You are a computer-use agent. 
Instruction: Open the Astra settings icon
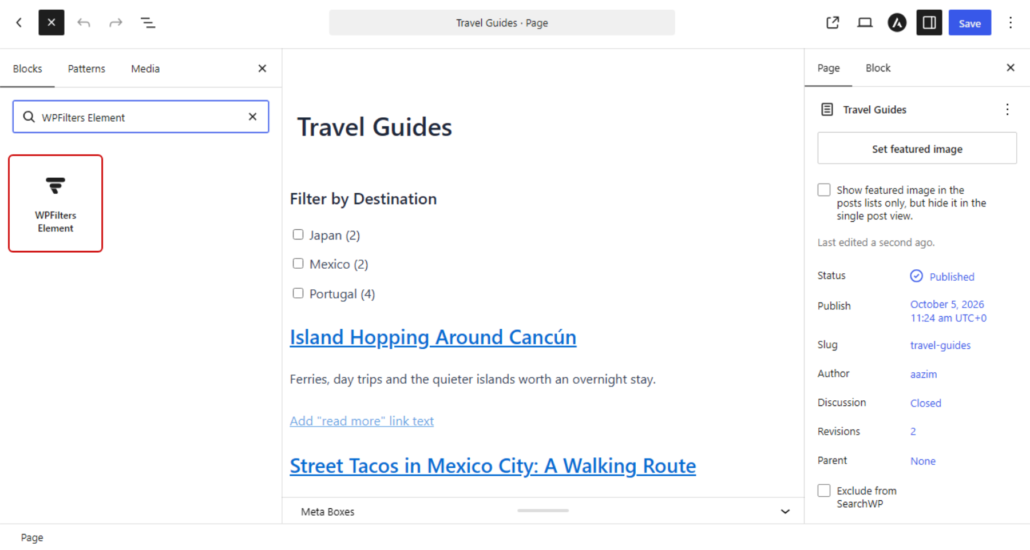pyautogui.click(x=897, y=23)
